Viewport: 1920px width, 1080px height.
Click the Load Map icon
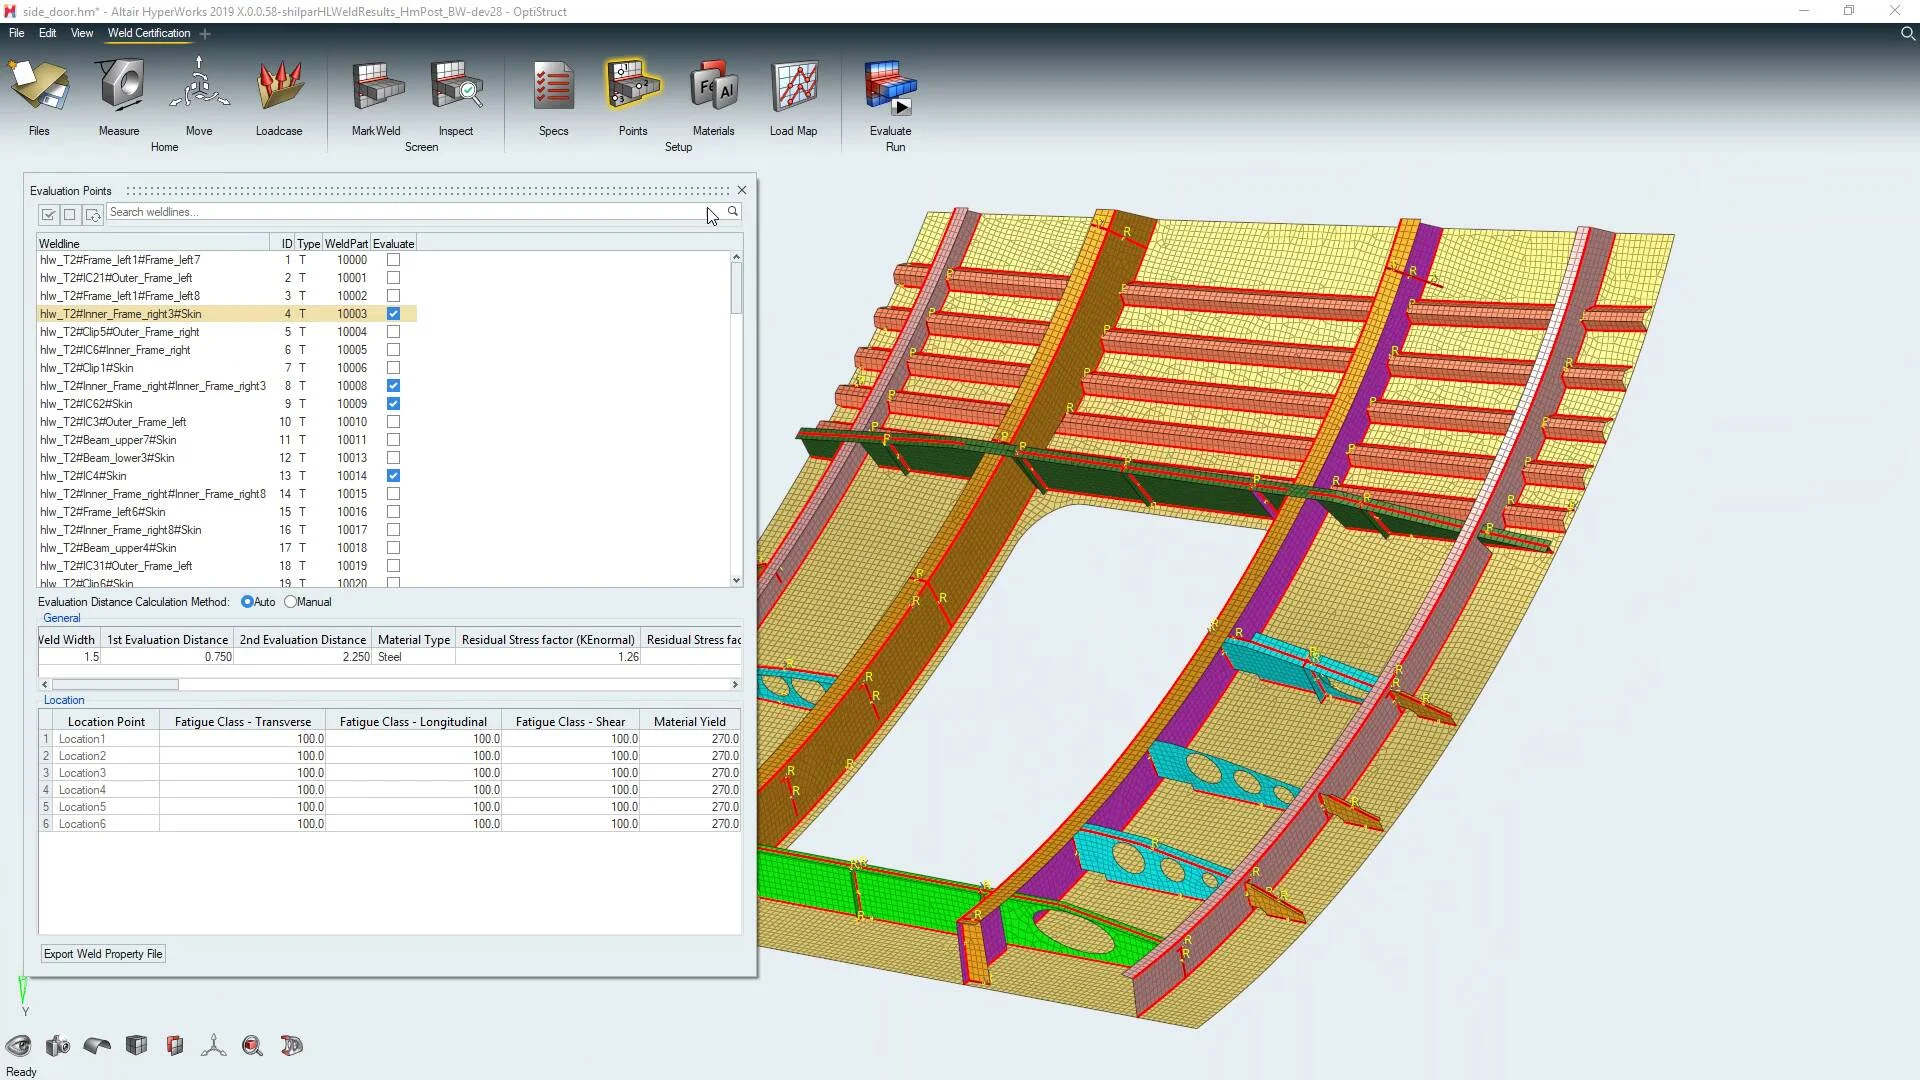coord(793,87)
